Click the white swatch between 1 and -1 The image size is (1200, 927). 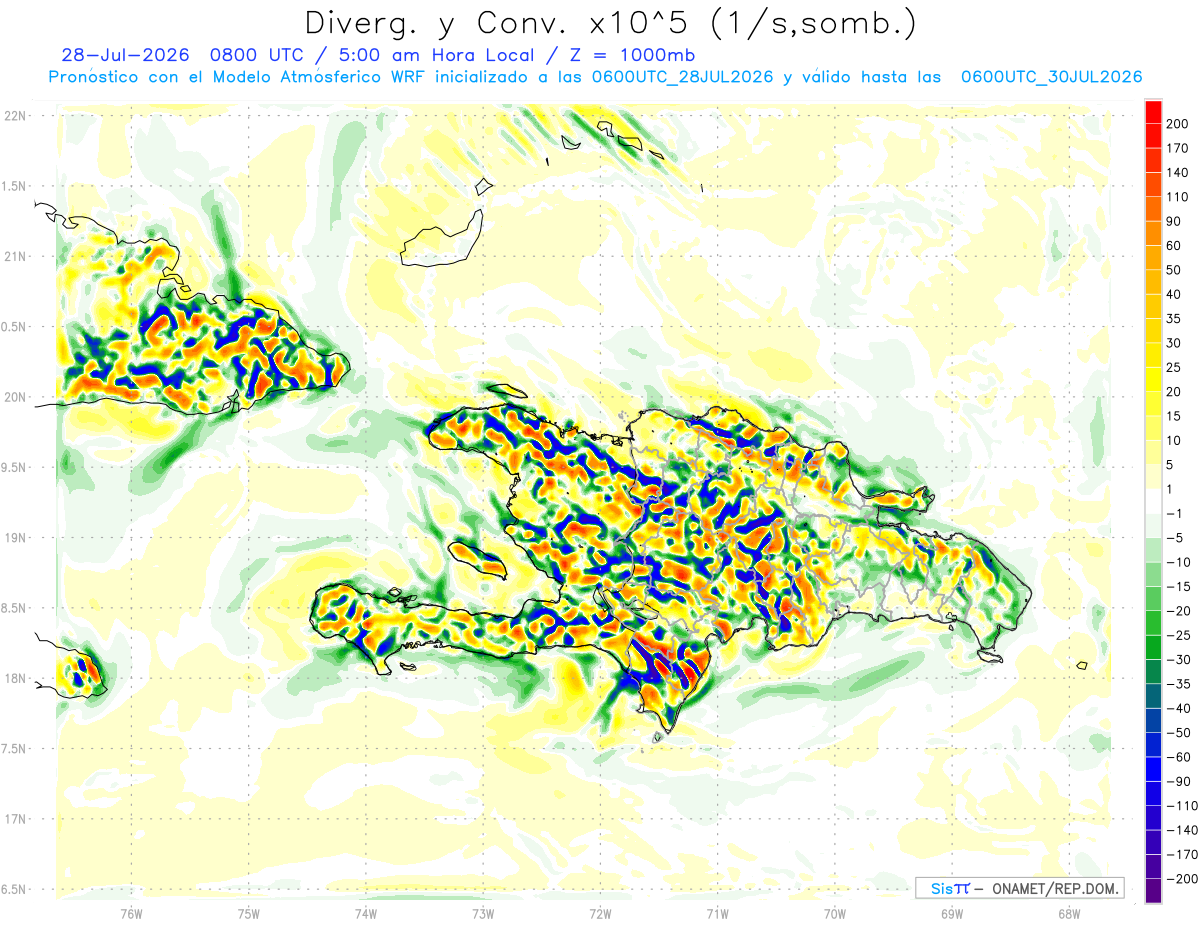[1153, 501]
